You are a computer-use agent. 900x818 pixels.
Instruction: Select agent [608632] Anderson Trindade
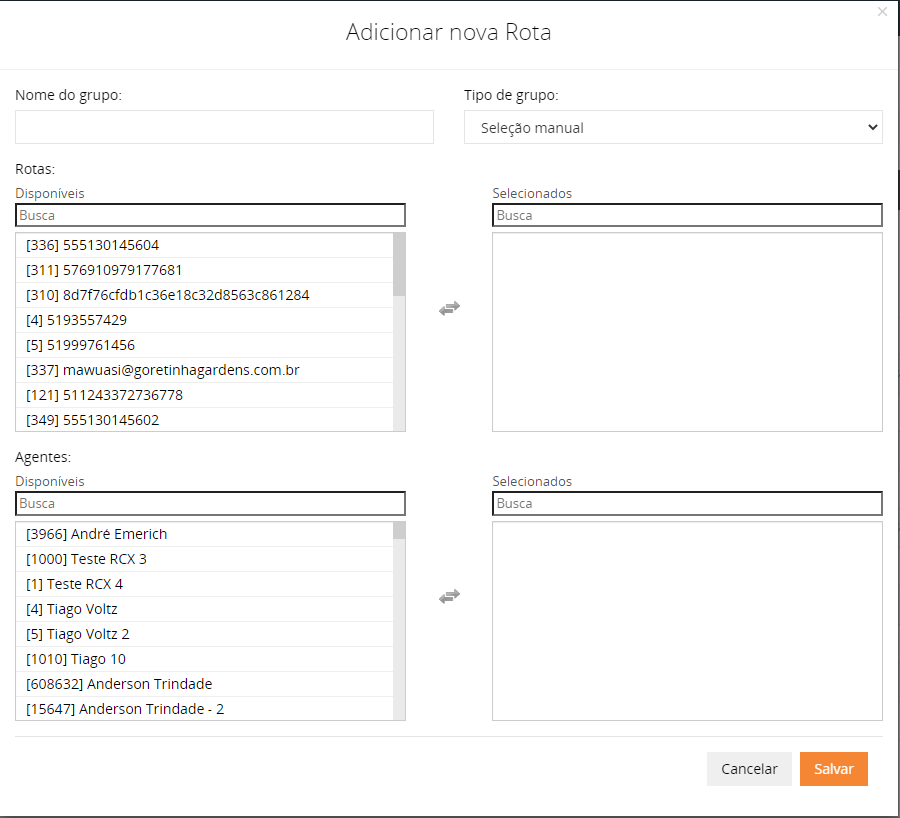coord(204,684)
